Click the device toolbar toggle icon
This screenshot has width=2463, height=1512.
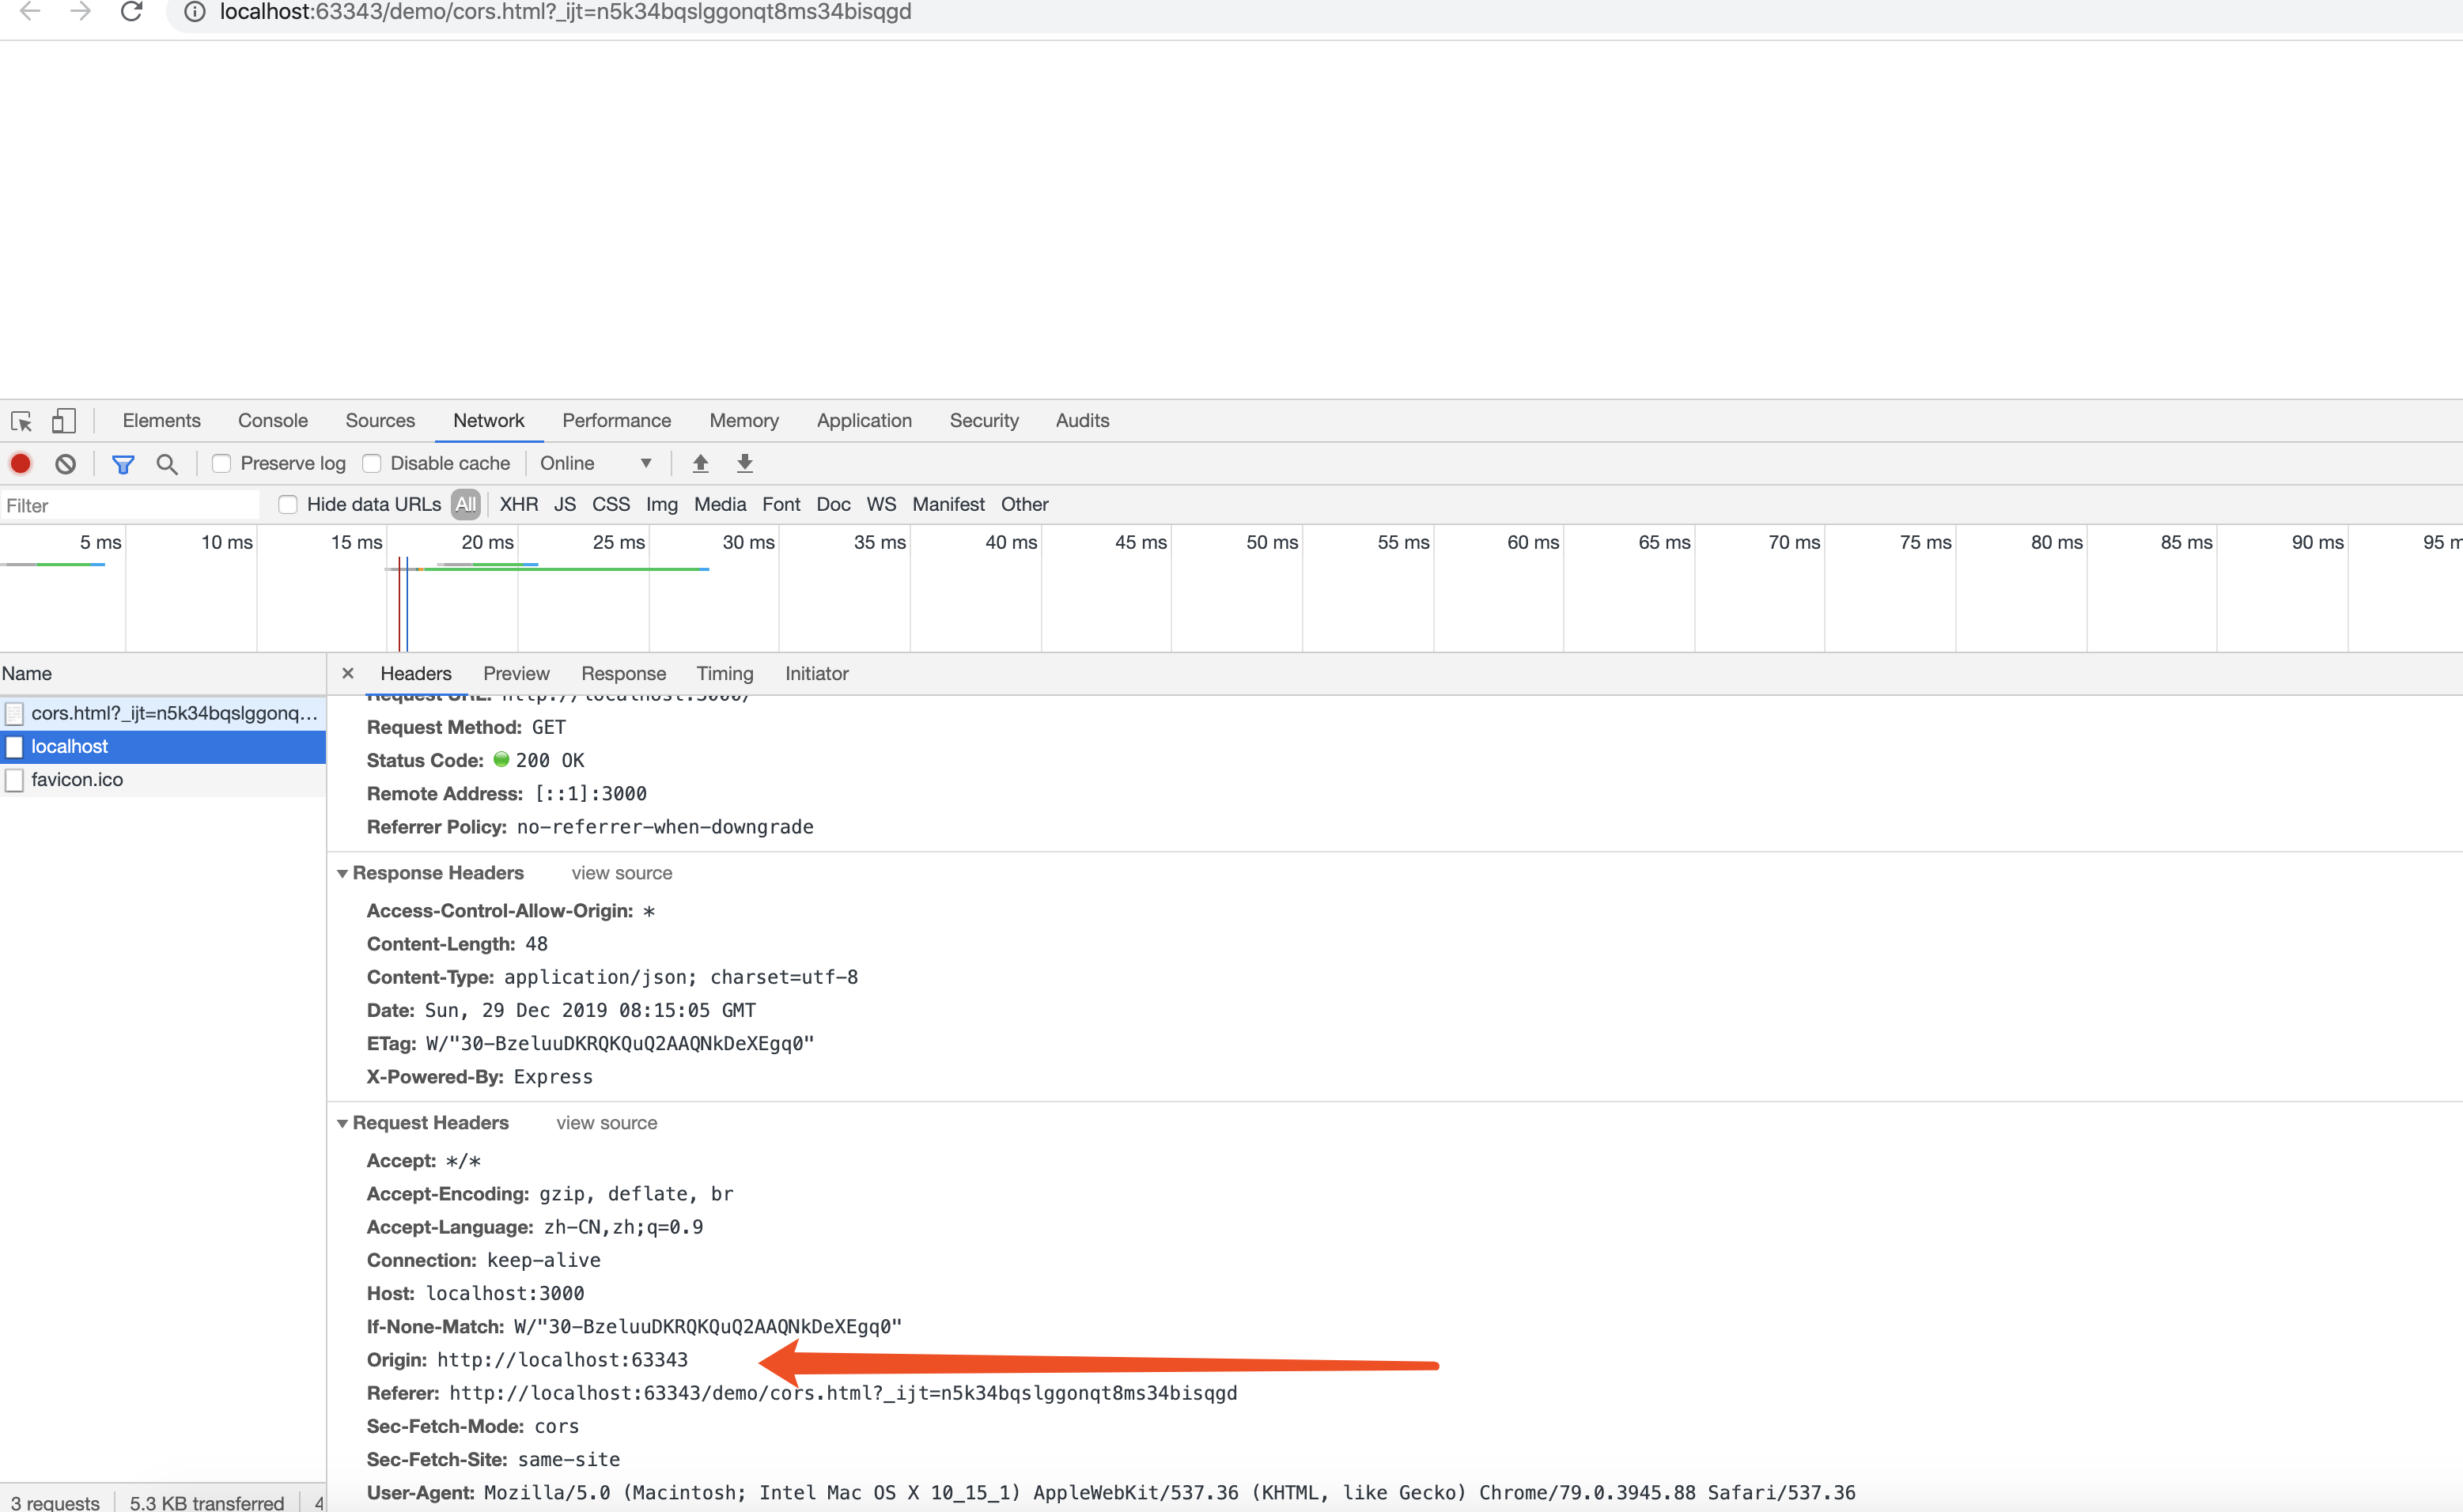63,420
